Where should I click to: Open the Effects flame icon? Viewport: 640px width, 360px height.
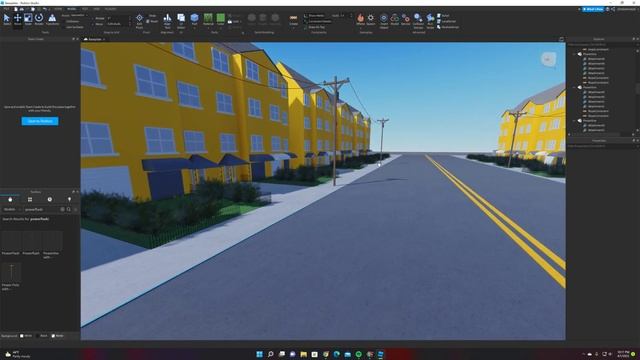tap(360, 18)
